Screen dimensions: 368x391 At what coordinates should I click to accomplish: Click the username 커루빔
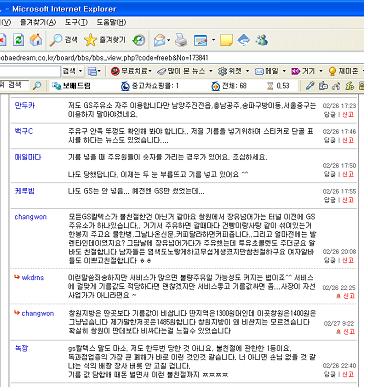[x=24, y=191]
